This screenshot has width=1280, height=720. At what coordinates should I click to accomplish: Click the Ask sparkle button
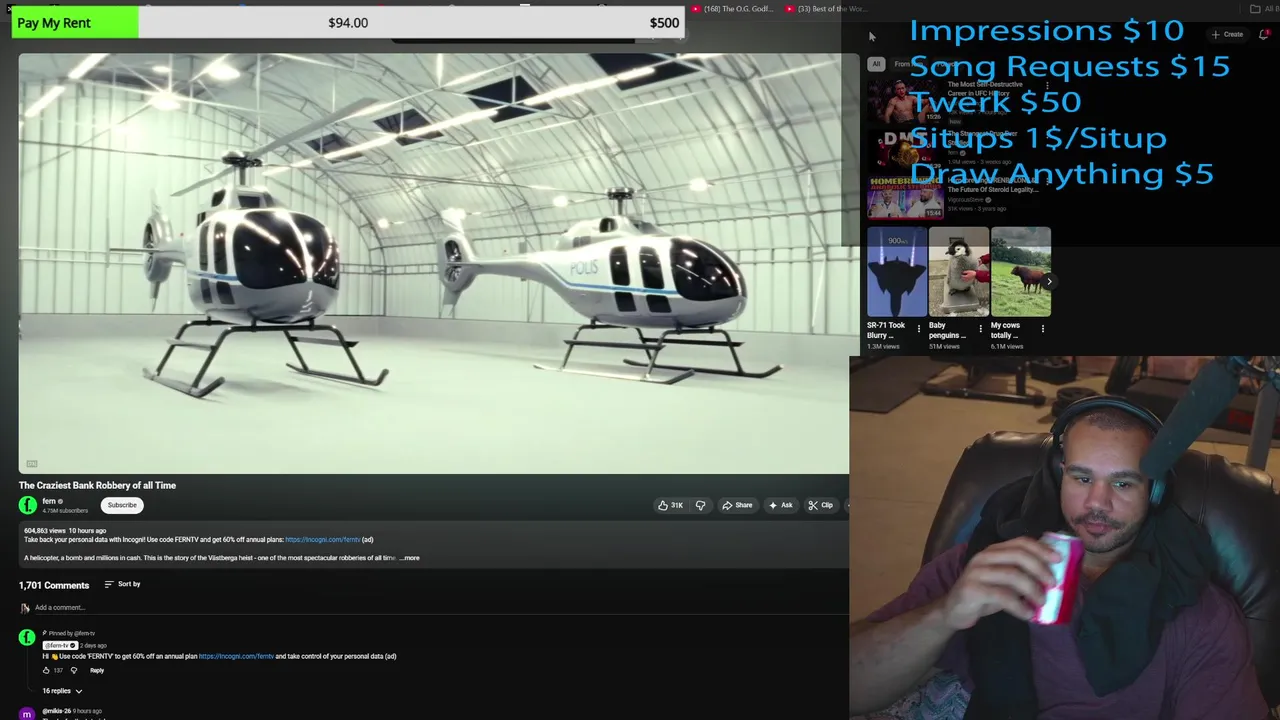pyautogui.click(x=780, y=505)
